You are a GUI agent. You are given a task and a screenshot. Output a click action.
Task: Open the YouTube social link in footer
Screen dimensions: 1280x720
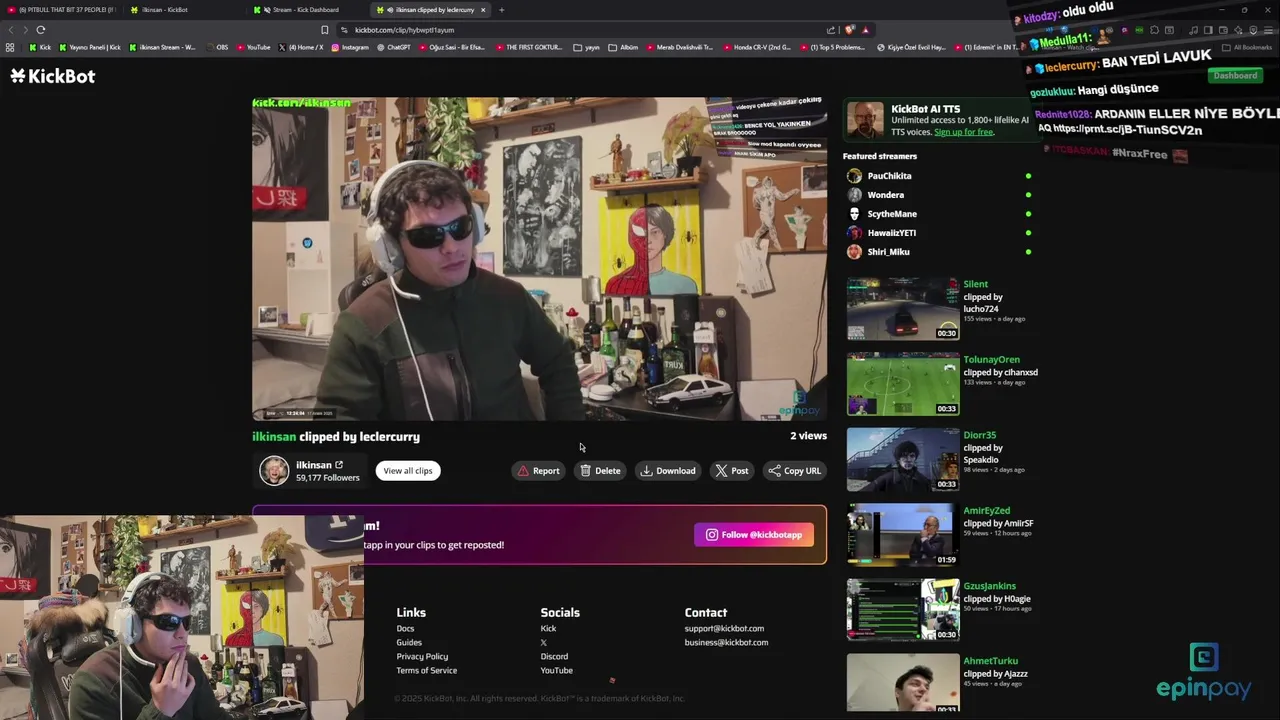coord(556,671)
